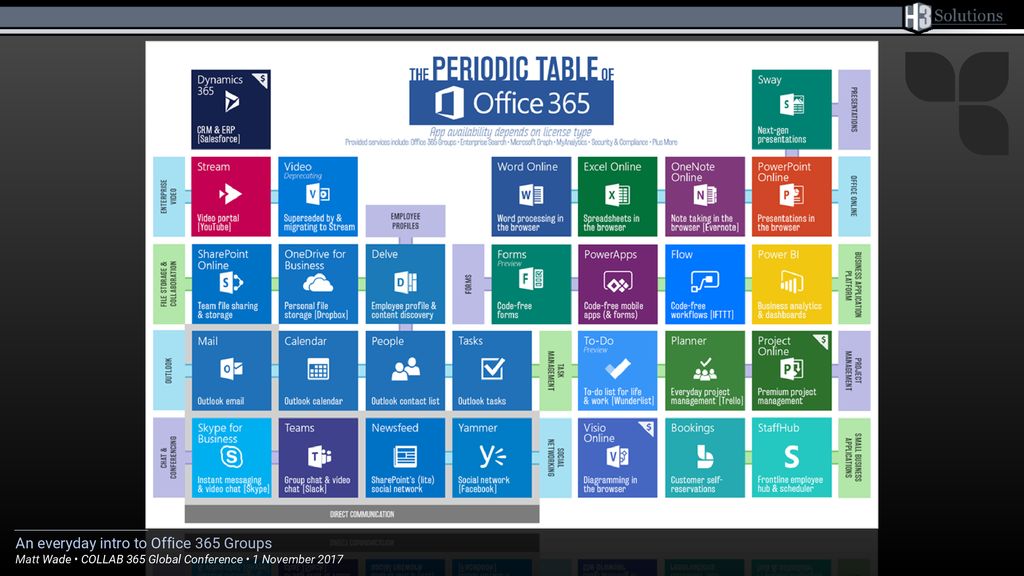The width and height of the screenshot is (1024, 576).
Task: Open the Yammer Y icon
Action: [x=492, y=456]
